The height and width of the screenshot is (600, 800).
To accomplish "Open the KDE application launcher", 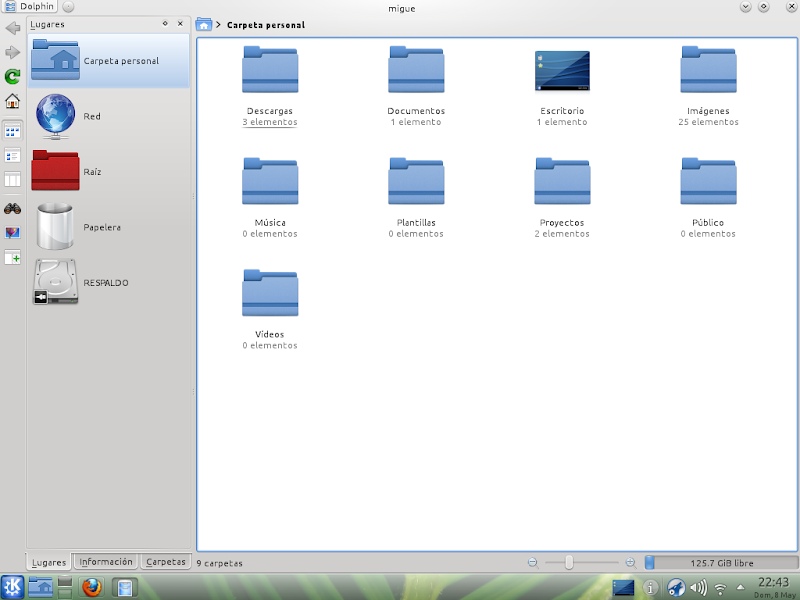I will click(12, 587).
